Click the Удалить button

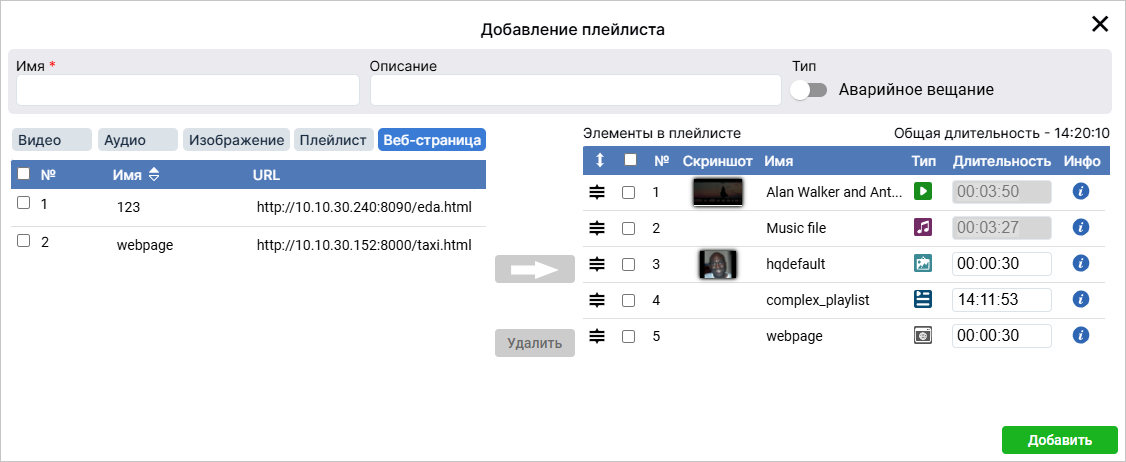pyautogui.click(x=535, y=343)
